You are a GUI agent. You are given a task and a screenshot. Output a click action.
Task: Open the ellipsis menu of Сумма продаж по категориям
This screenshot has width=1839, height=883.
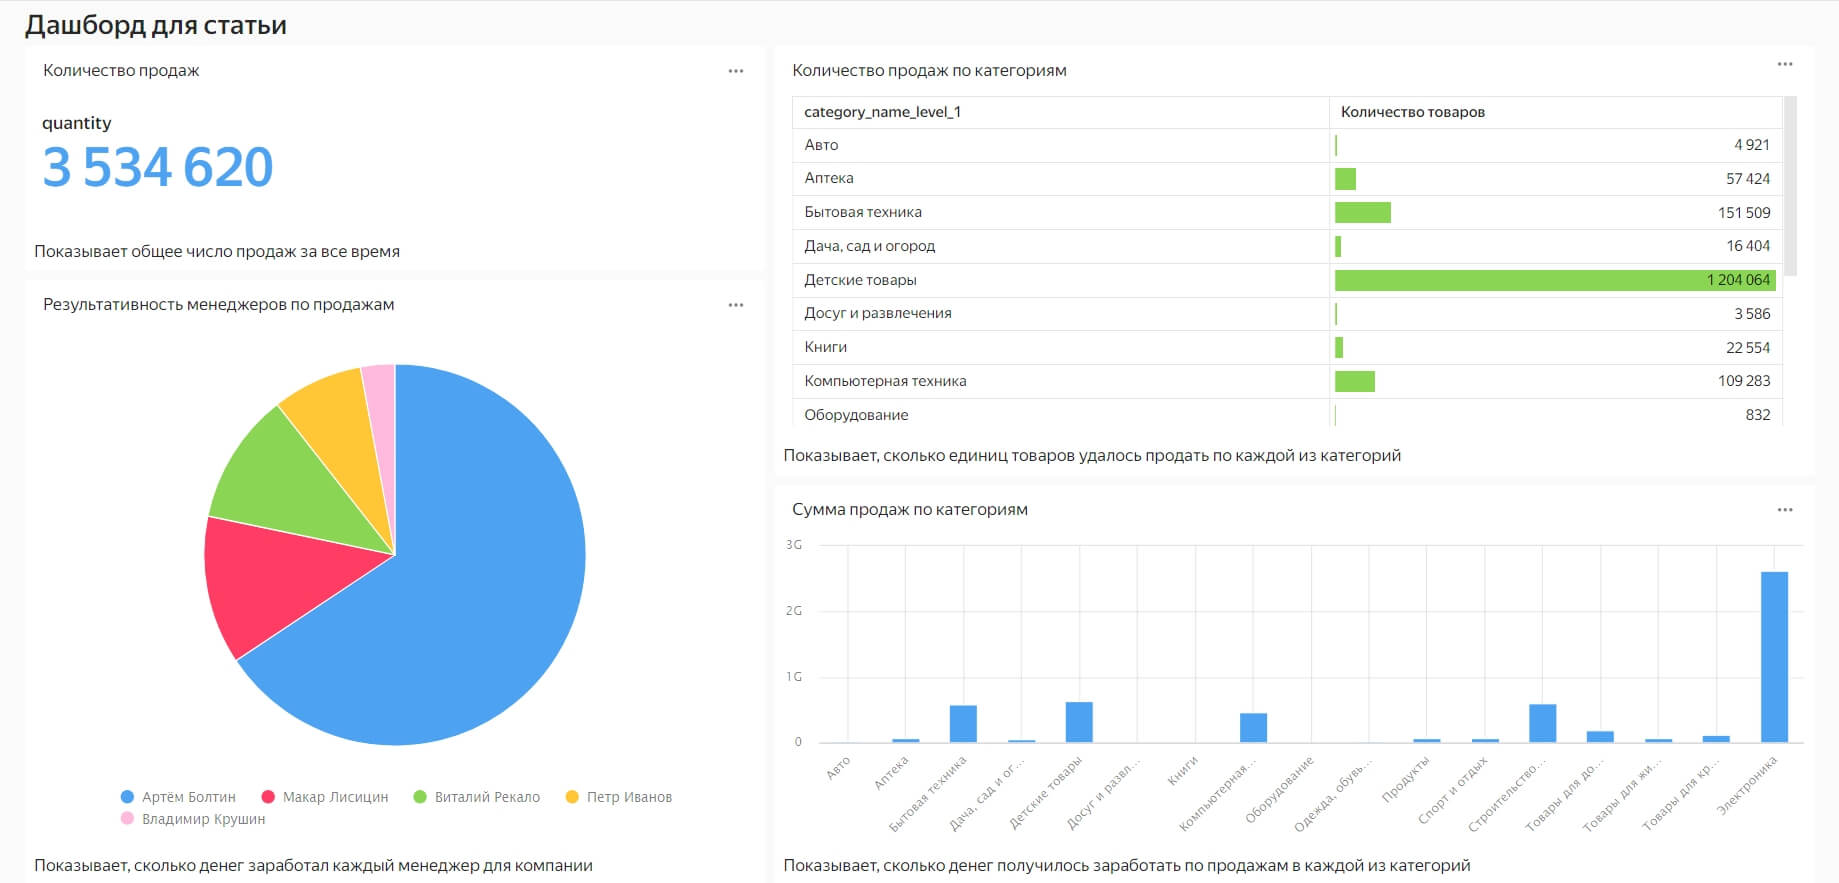click(1785, 510)
